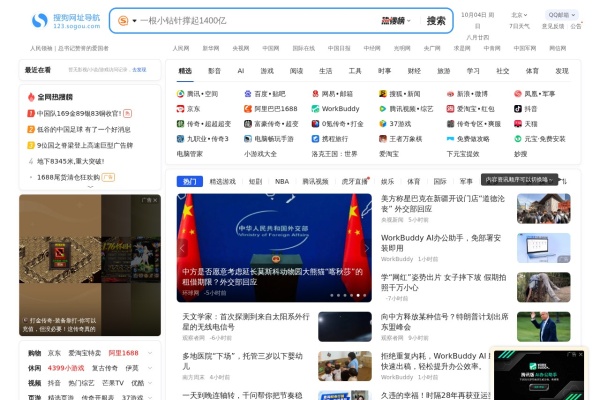
Task: Open the 新华网 link
Action: point(211,48)
